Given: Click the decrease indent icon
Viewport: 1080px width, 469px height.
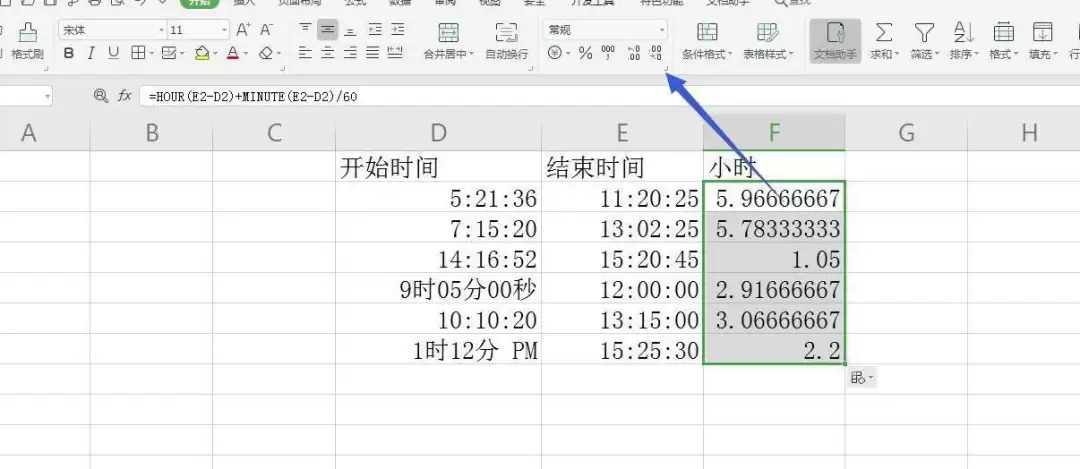Looking at the screenshot, I should click(x=375, y=30).
